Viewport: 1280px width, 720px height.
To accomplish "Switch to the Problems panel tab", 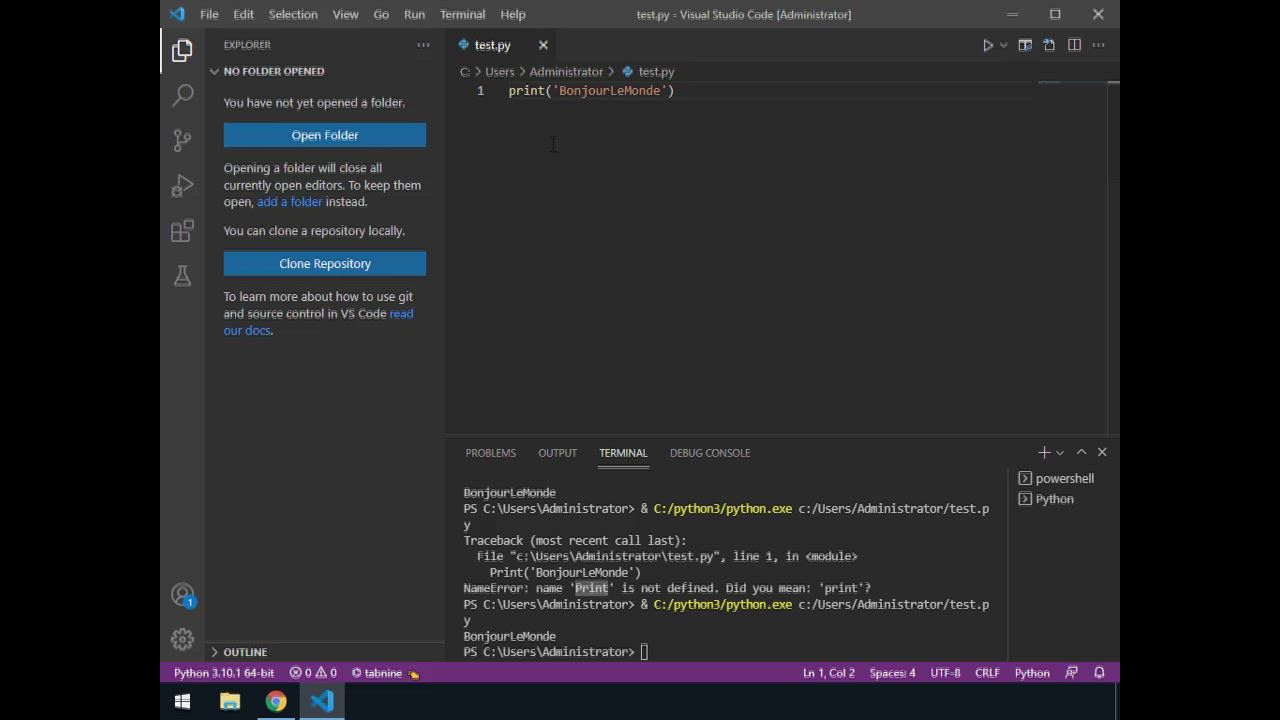I will tap(490, 453).
